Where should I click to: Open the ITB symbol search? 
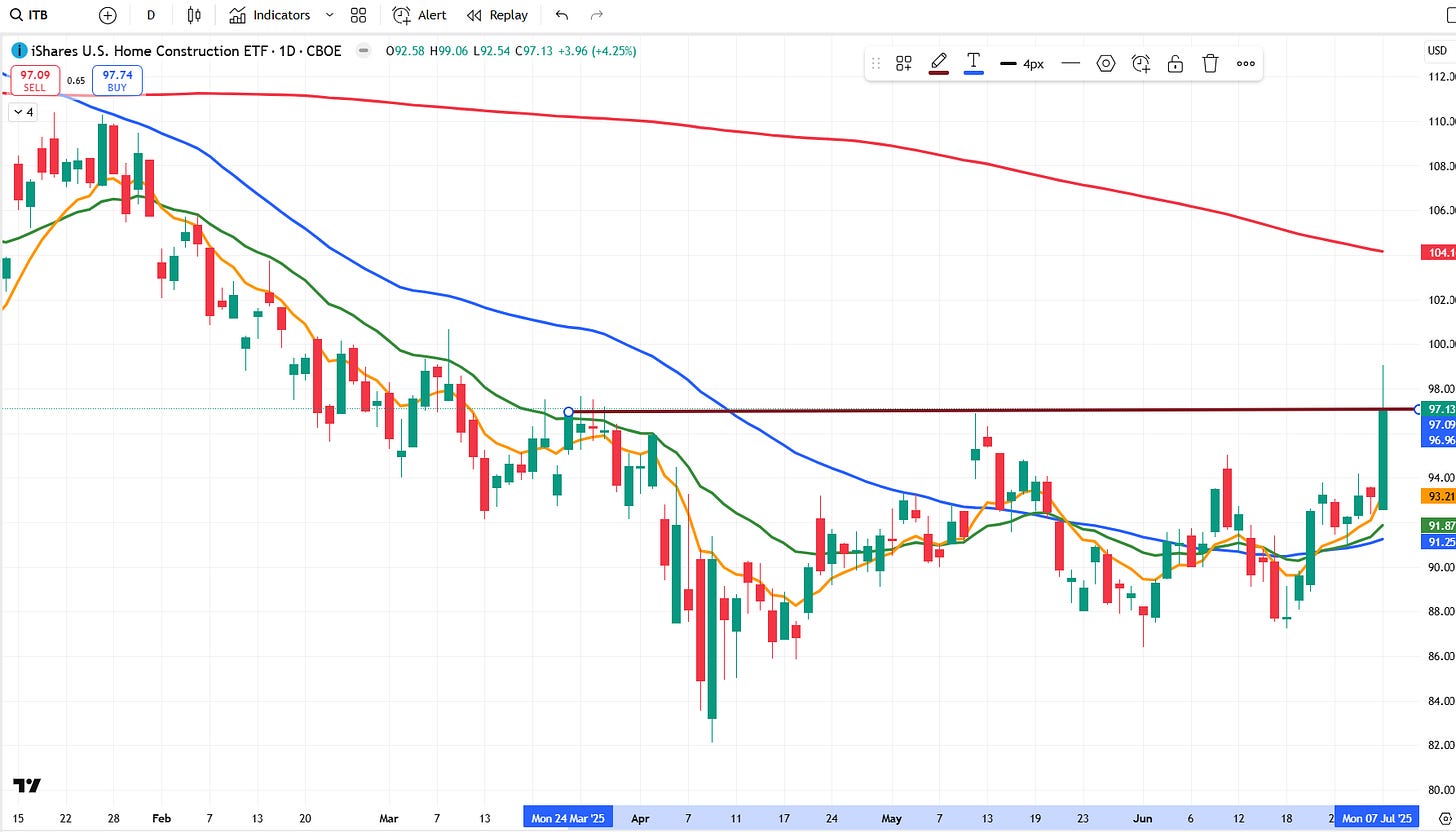pyautogui.click(x=27, y=15)
